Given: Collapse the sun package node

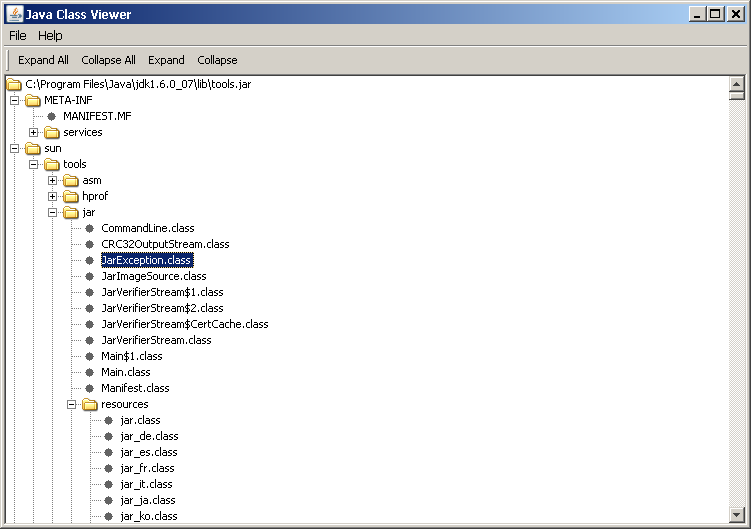Looking at the screenshot, I should tap(14, 148).
